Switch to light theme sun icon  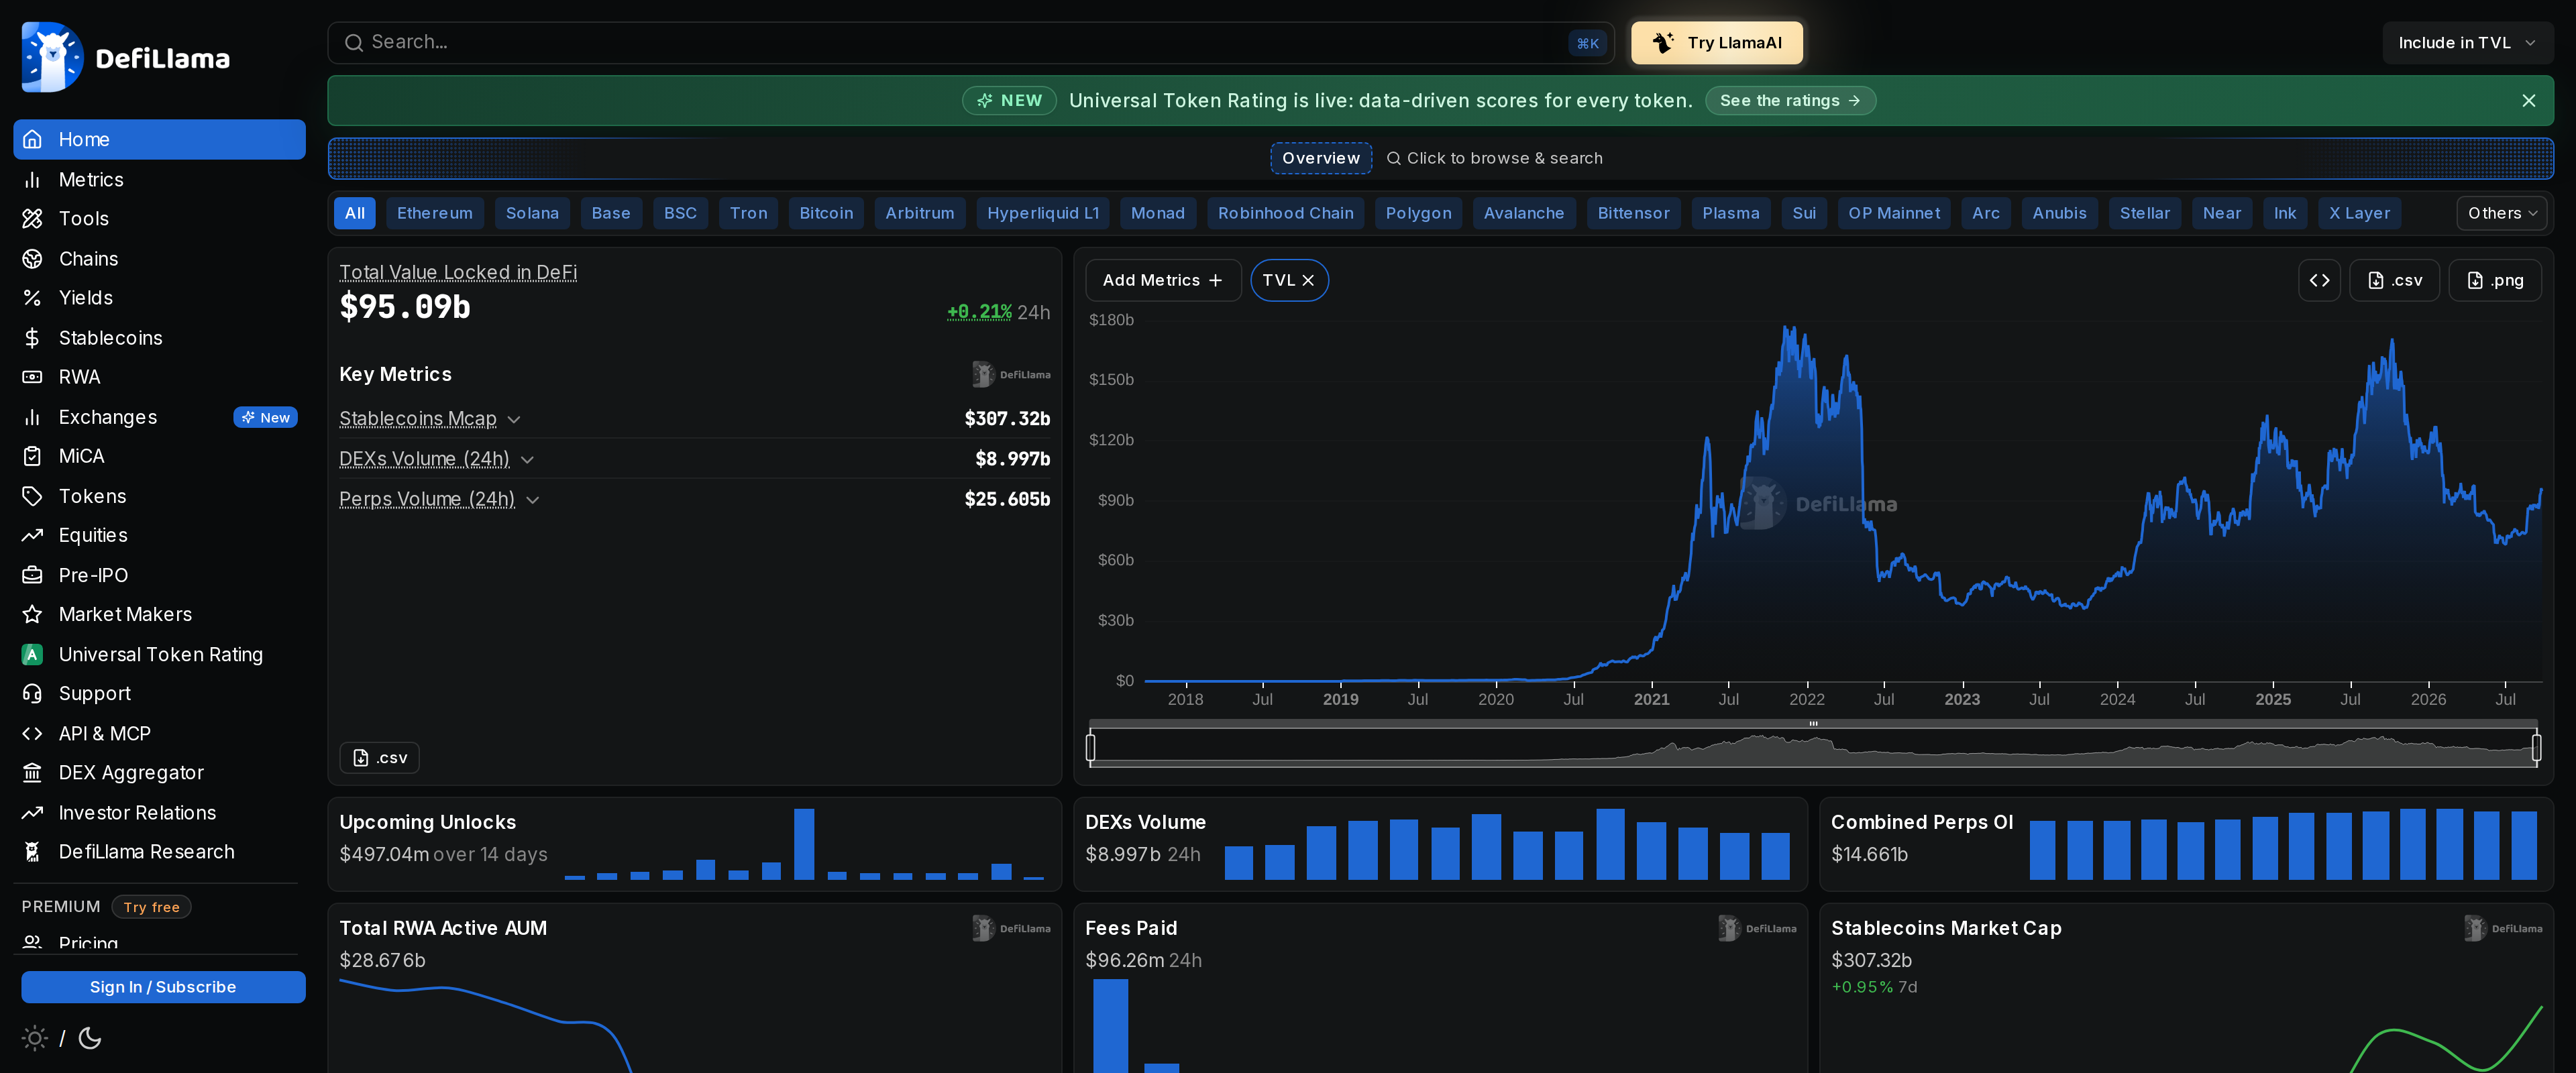[34, 1038]
